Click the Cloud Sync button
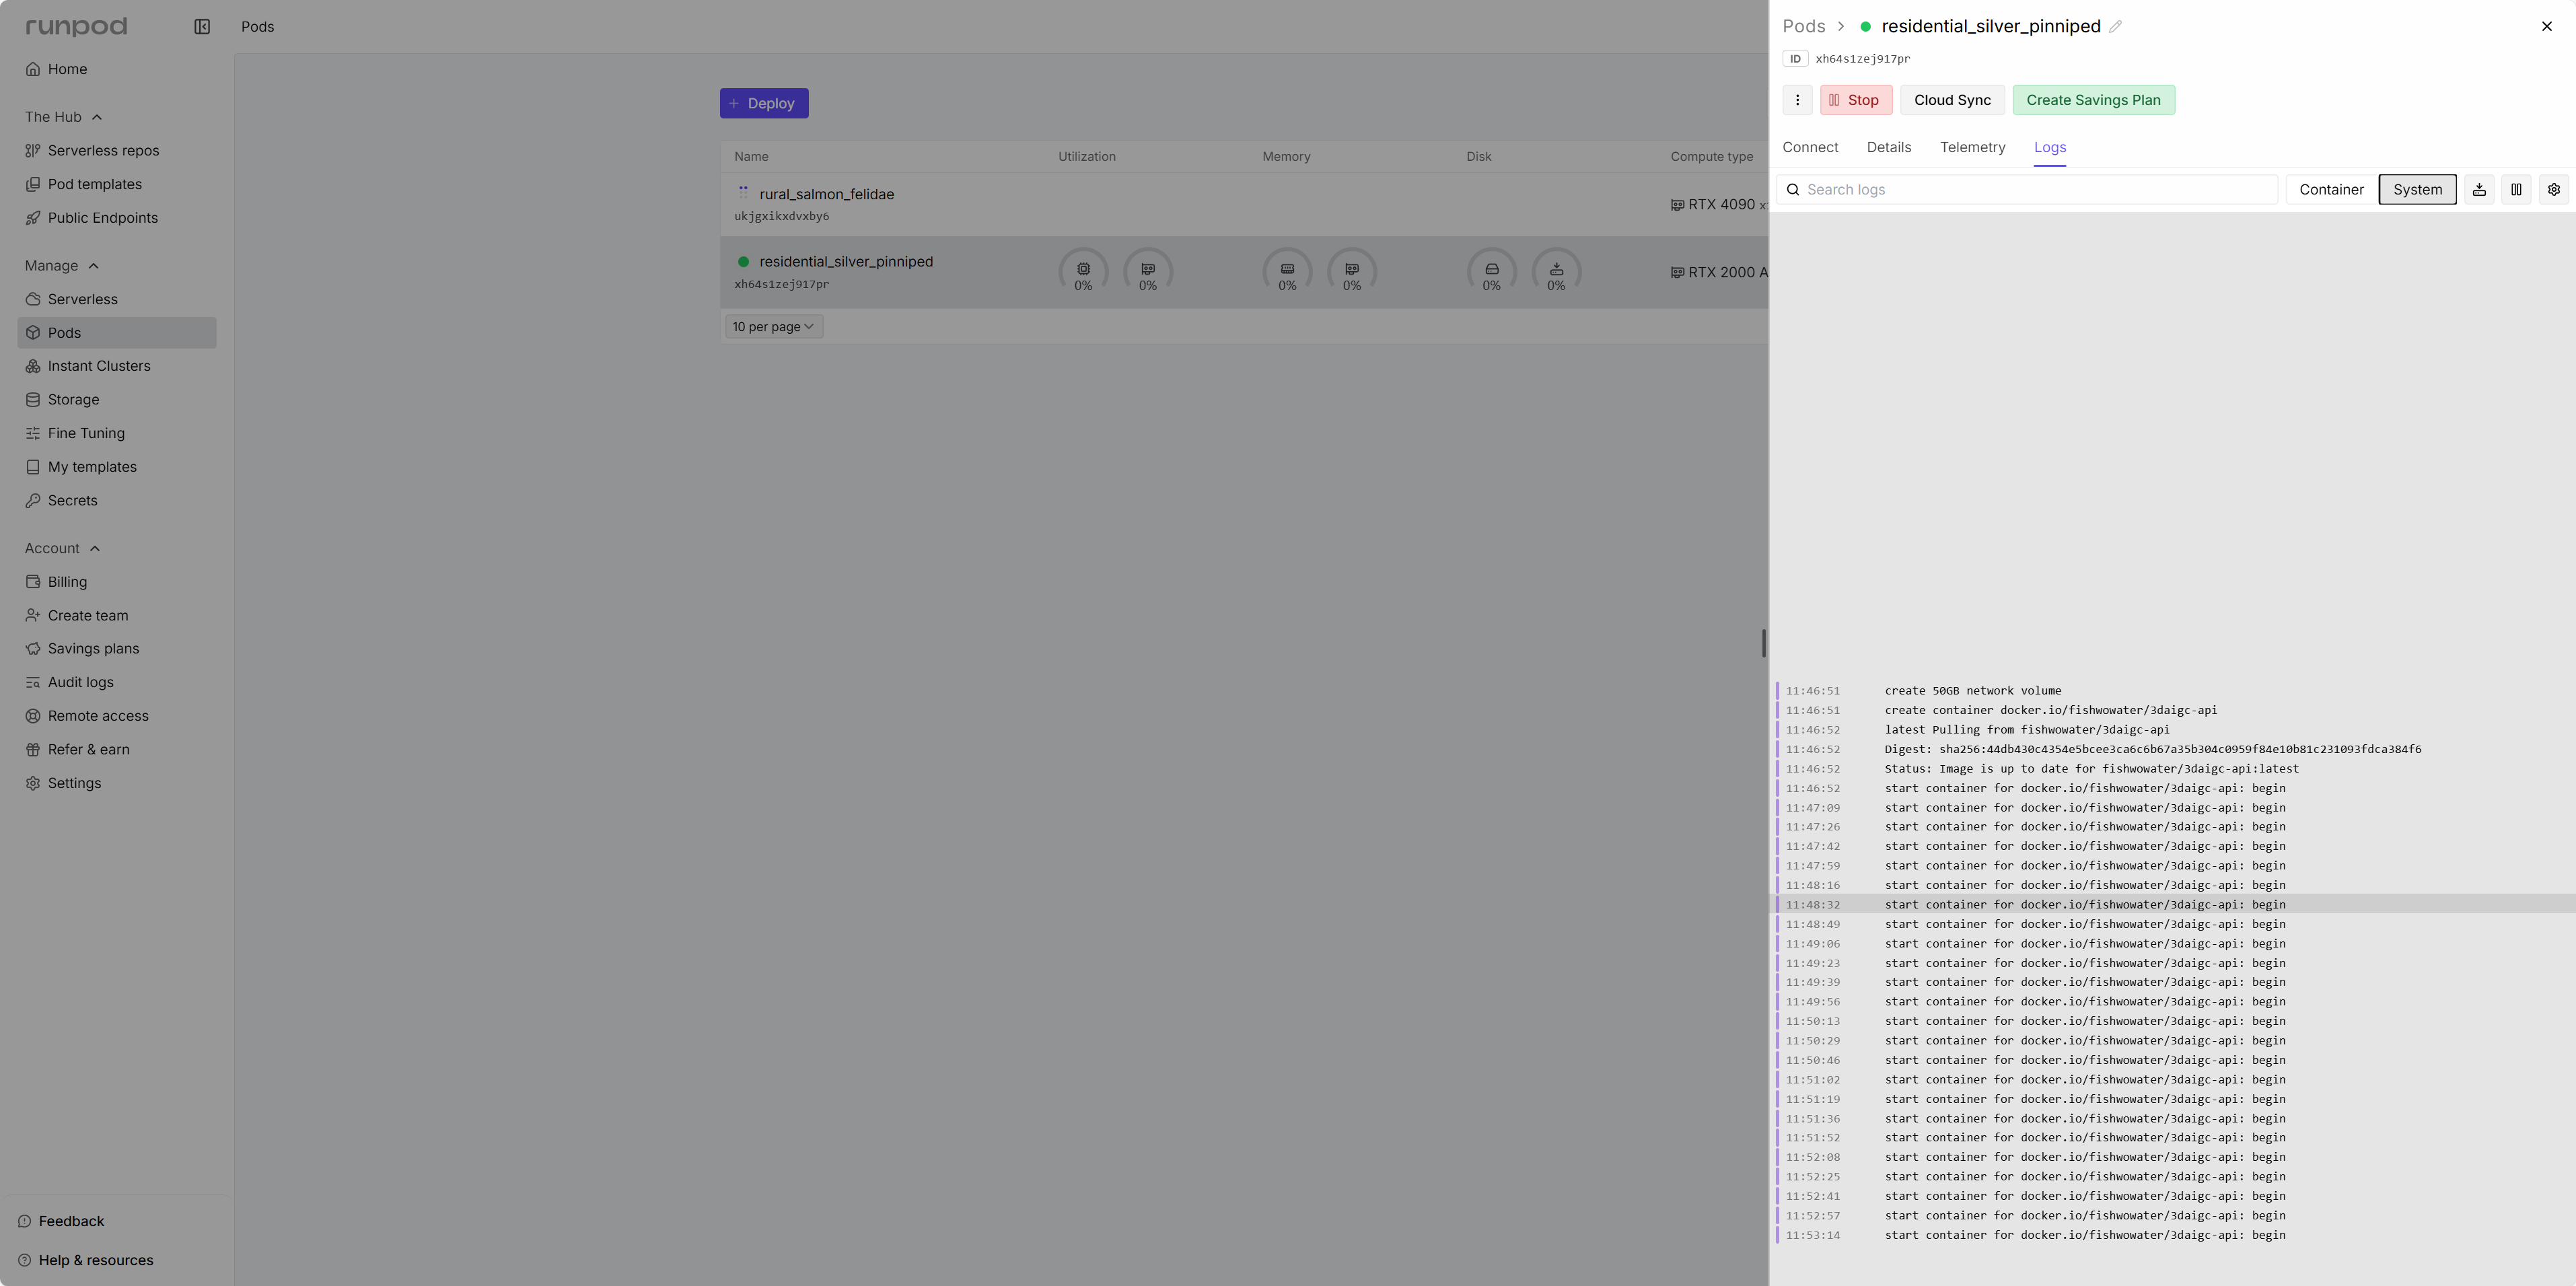 (1951, 100)
